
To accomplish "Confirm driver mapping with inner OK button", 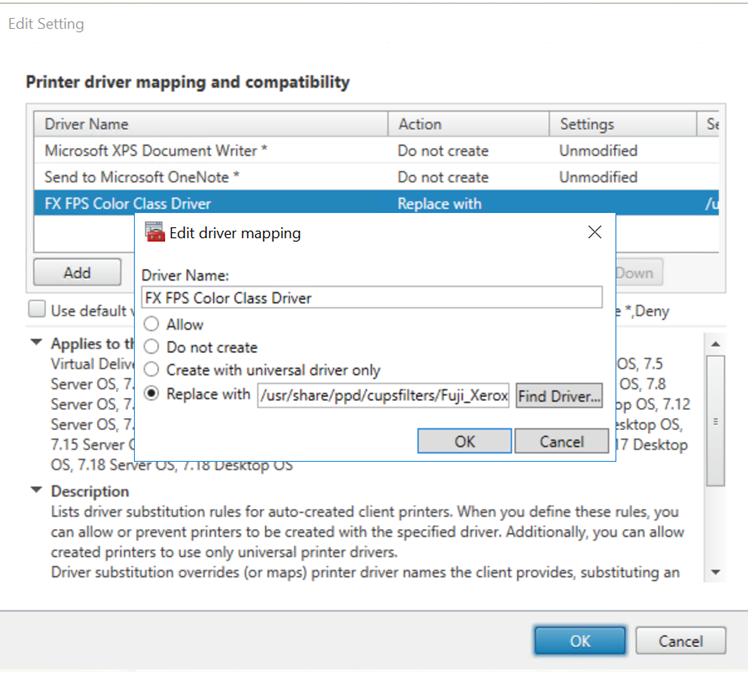I will click(x=464, y=441).
